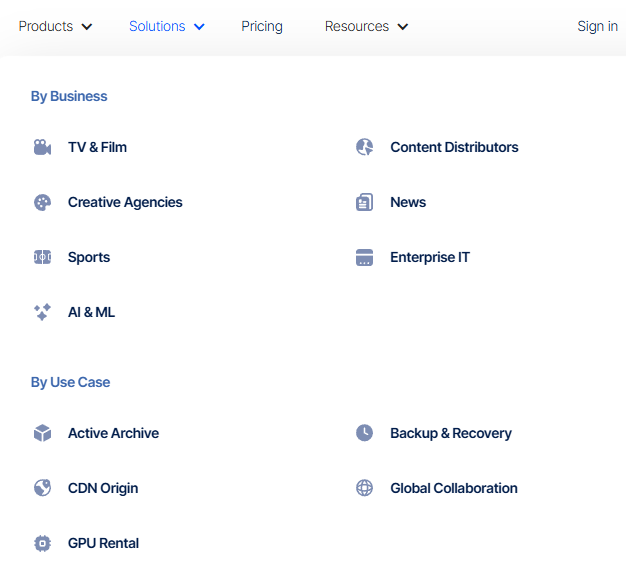Viewport: 626px width, 583px height.
Task: Click the sports field icon beside Sports
Action: [42, 257]
